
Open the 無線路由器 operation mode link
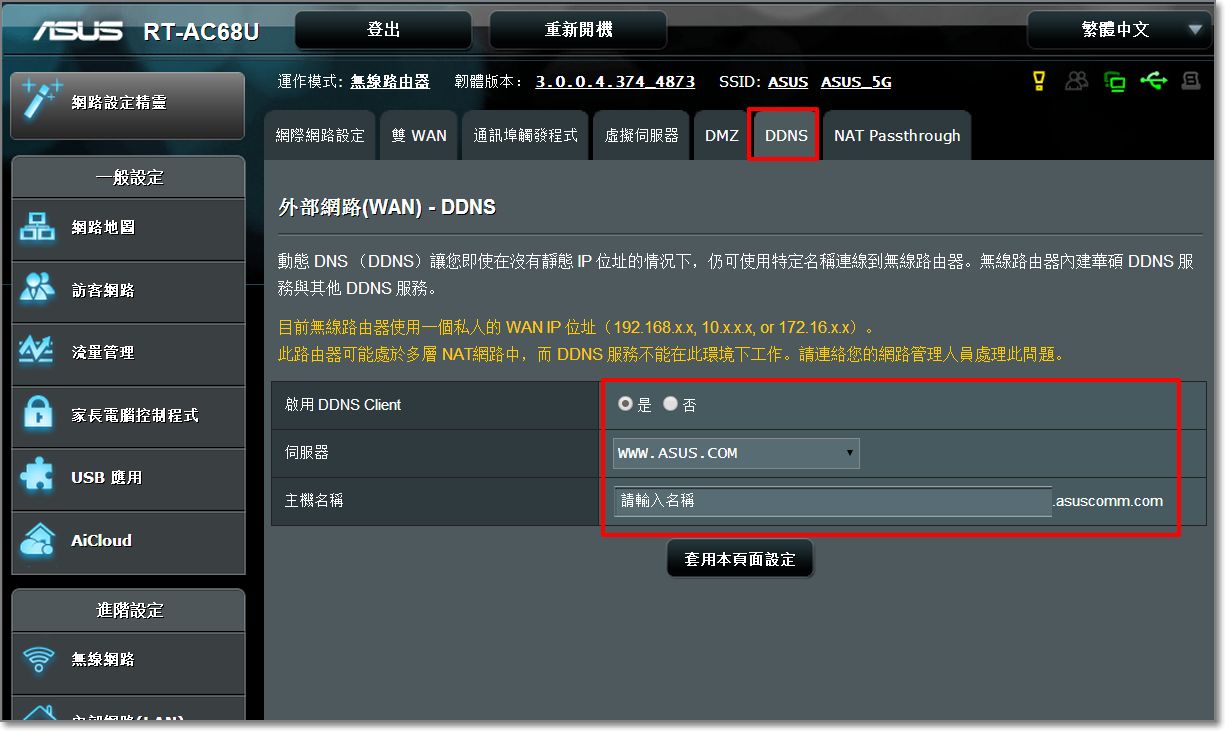[x=390, y=82]
